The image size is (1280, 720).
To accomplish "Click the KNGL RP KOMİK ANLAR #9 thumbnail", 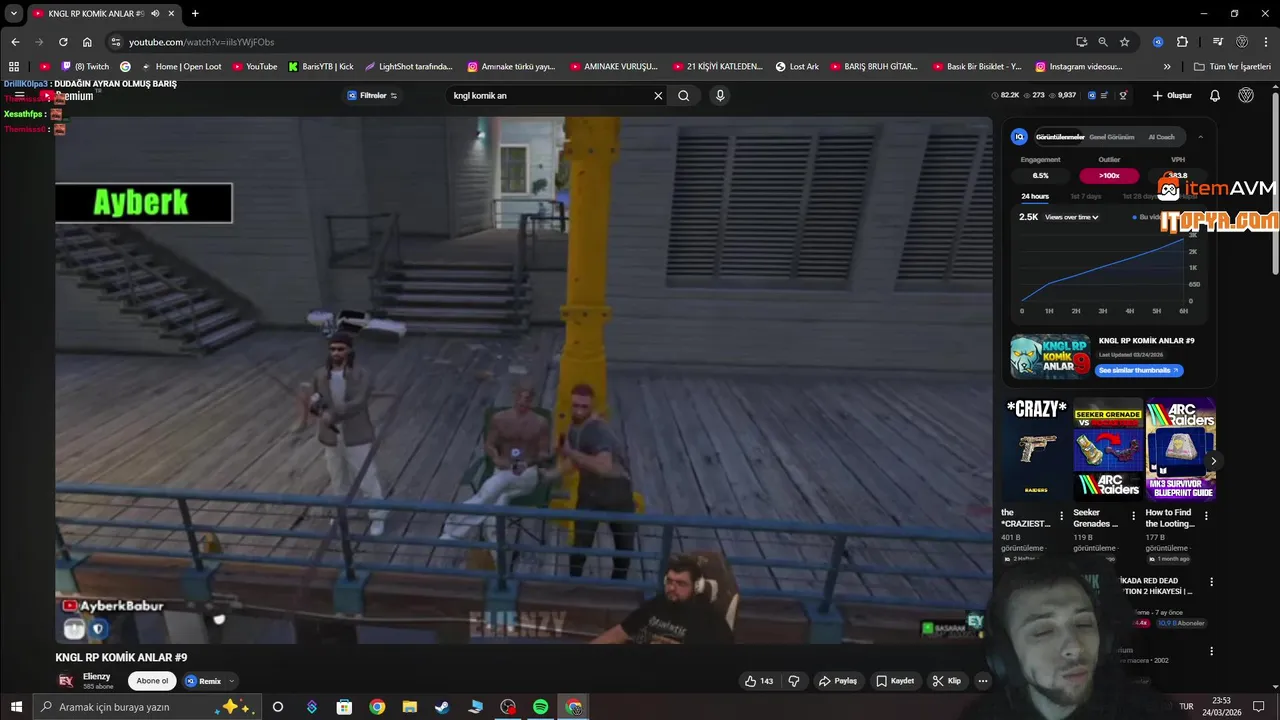I will point(1050,357).
